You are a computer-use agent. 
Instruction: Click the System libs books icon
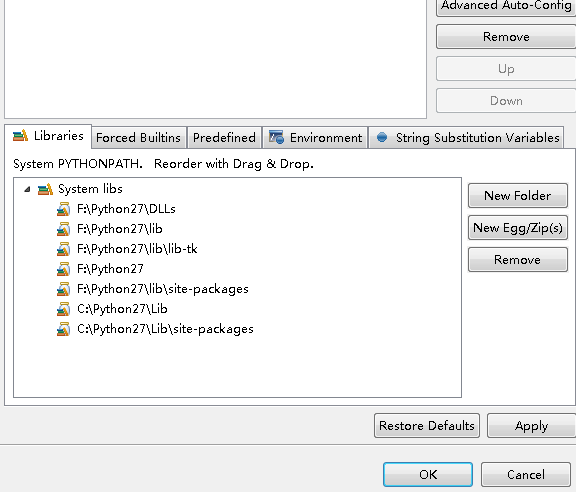pos(45,189)
